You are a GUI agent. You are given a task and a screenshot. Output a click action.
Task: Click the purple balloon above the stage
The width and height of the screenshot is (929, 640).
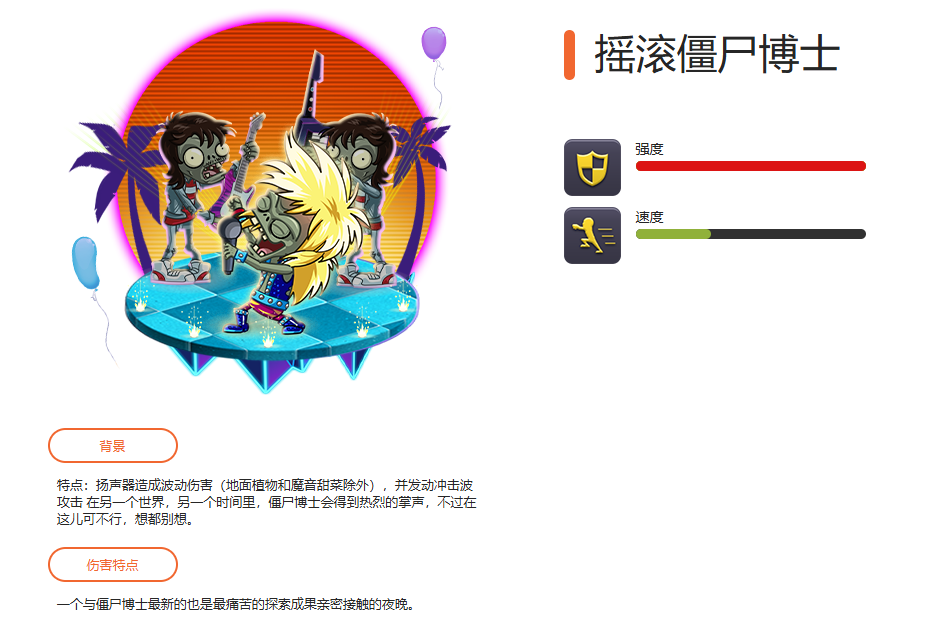tap(434, 43)
